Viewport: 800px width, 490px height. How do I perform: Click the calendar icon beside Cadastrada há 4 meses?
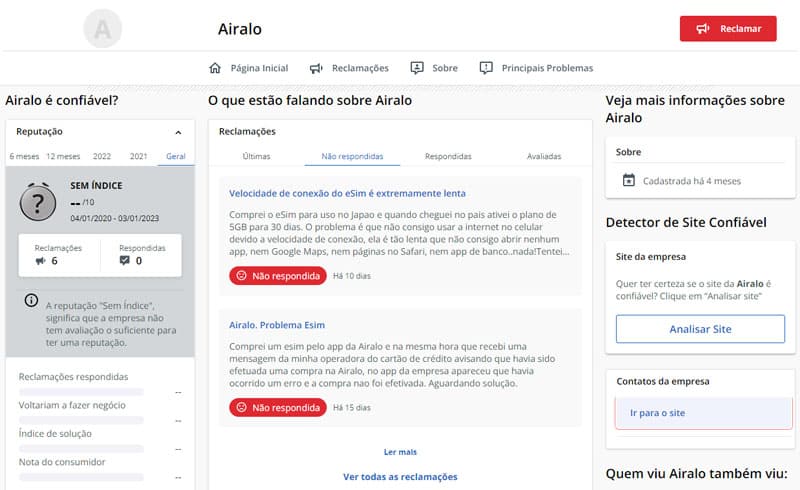pyautogui.click(x=629, y=180)
